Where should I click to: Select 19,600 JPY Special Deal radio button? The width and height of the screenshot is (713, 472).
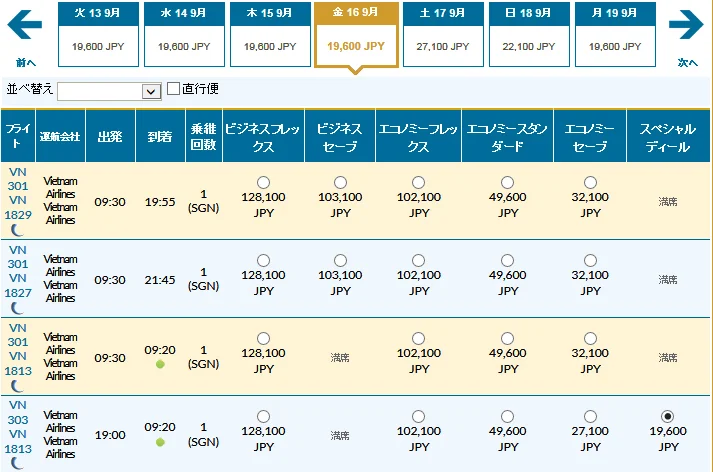coord(668,417)
